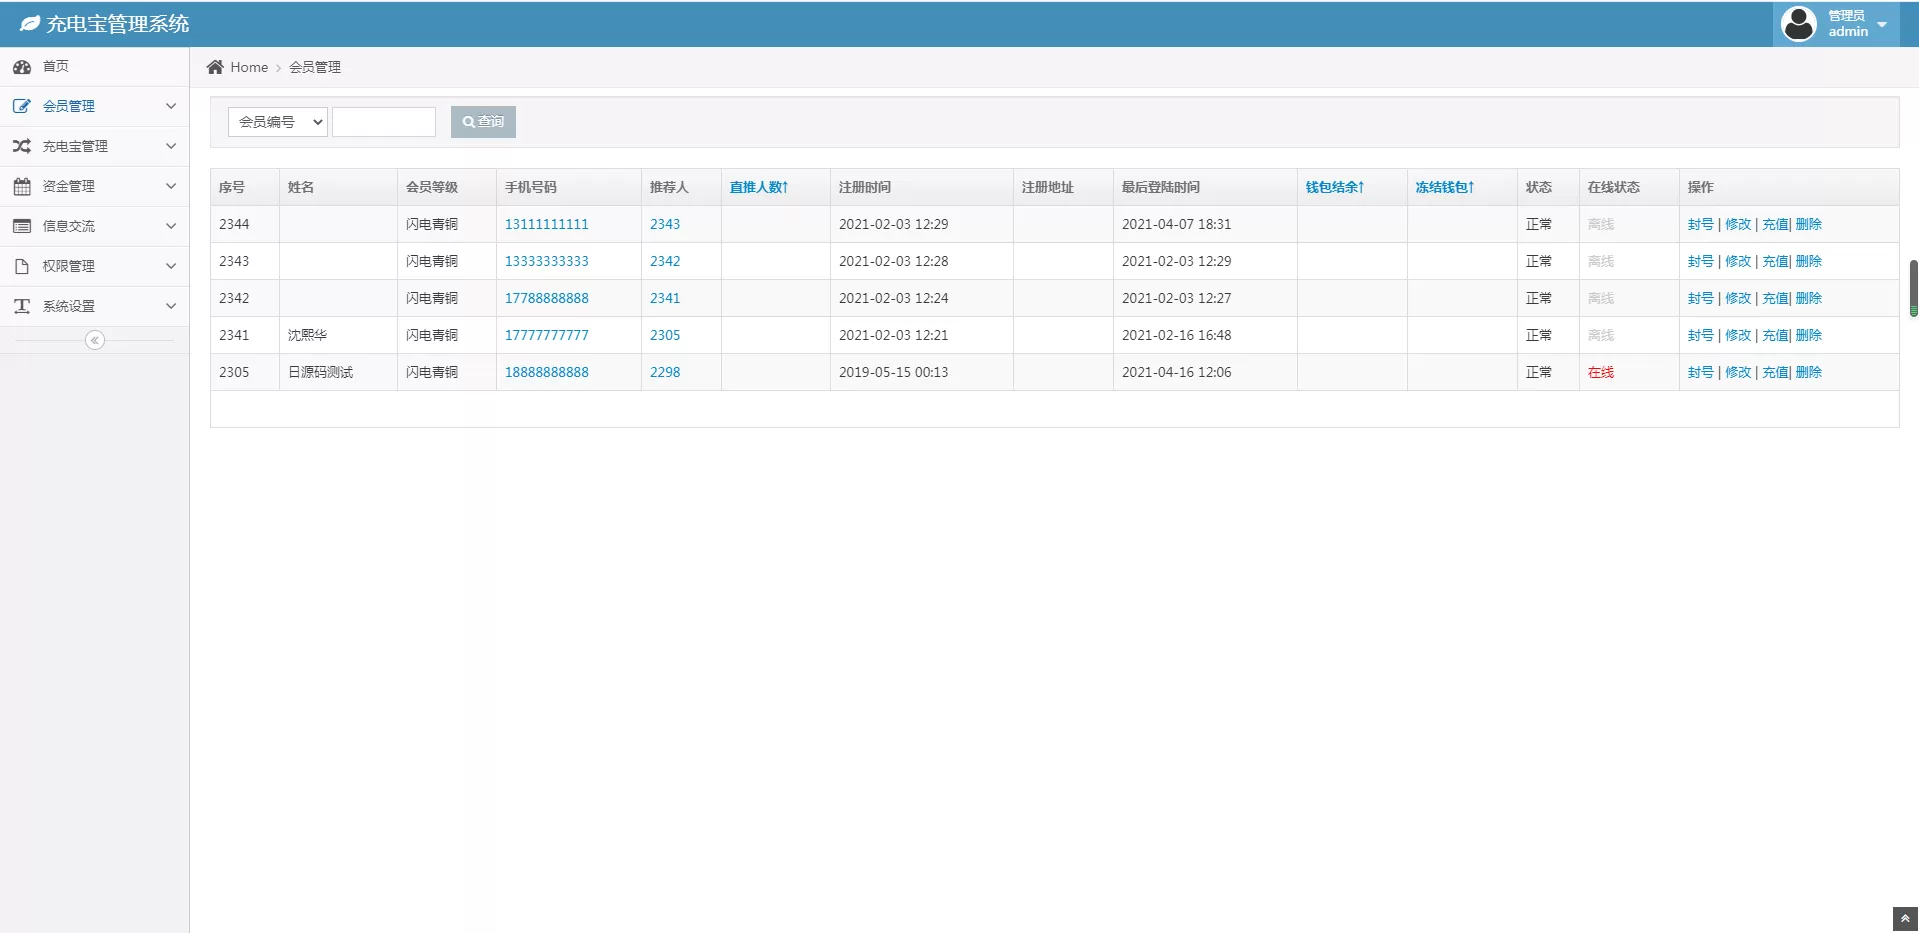Click the text icon beside 系统设置
The width and height of the screenshot is (1919, 933).
pos(22,306)
